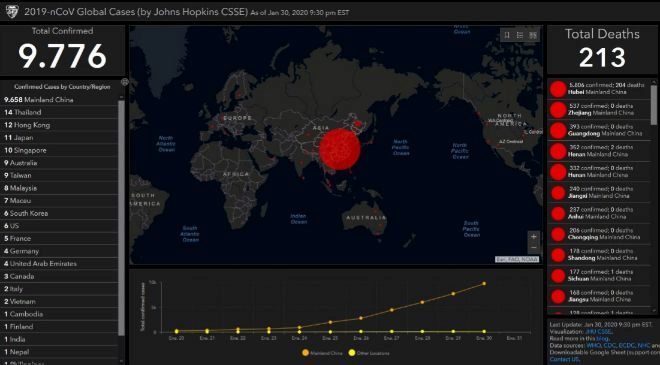Click the country list vertical scrollbar
660x365 pixels.
[x=121, y=218]
